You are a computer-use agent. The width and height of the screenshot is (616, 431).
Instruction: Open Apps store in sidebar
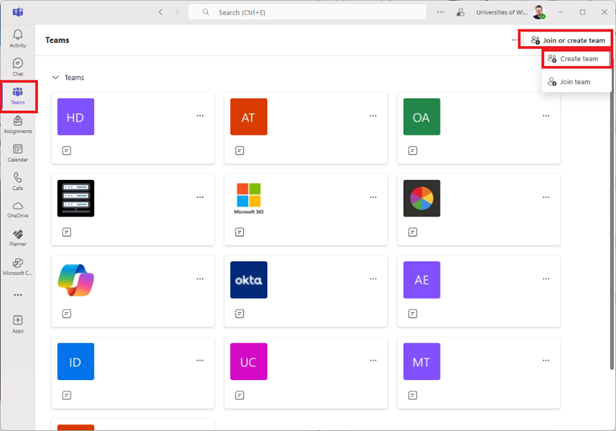click(x=18, y=323)
